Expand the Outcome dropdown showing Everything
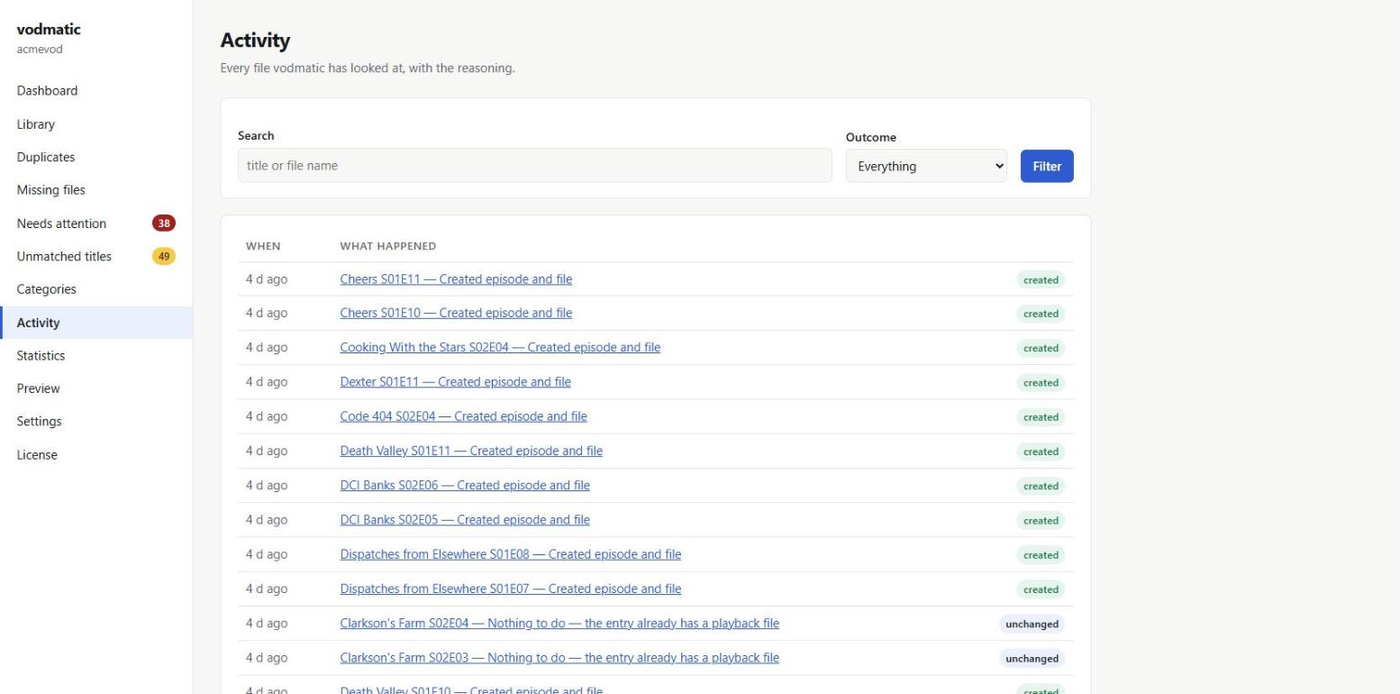Viewport: 1400px width, 694px height. coord(926,166)
